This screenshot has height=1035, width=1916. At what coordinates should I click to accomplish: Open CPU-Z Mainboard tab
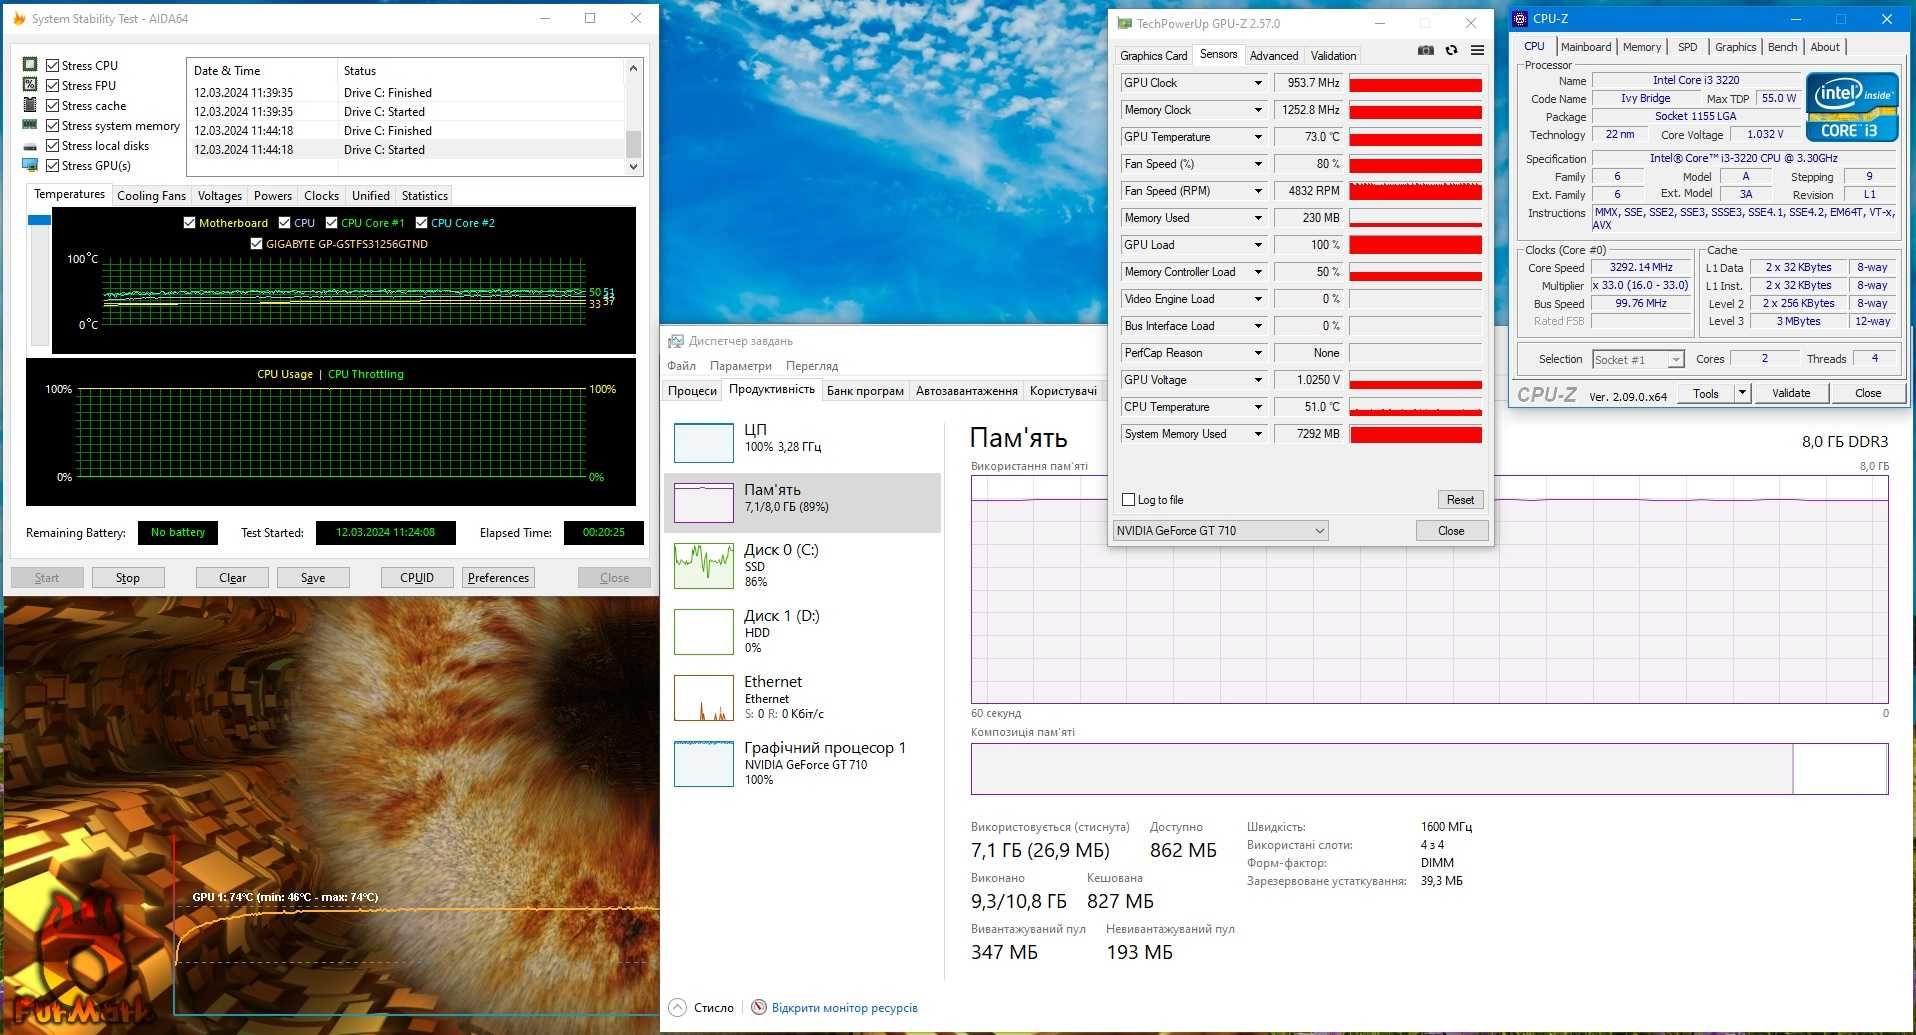point(1586,47)
